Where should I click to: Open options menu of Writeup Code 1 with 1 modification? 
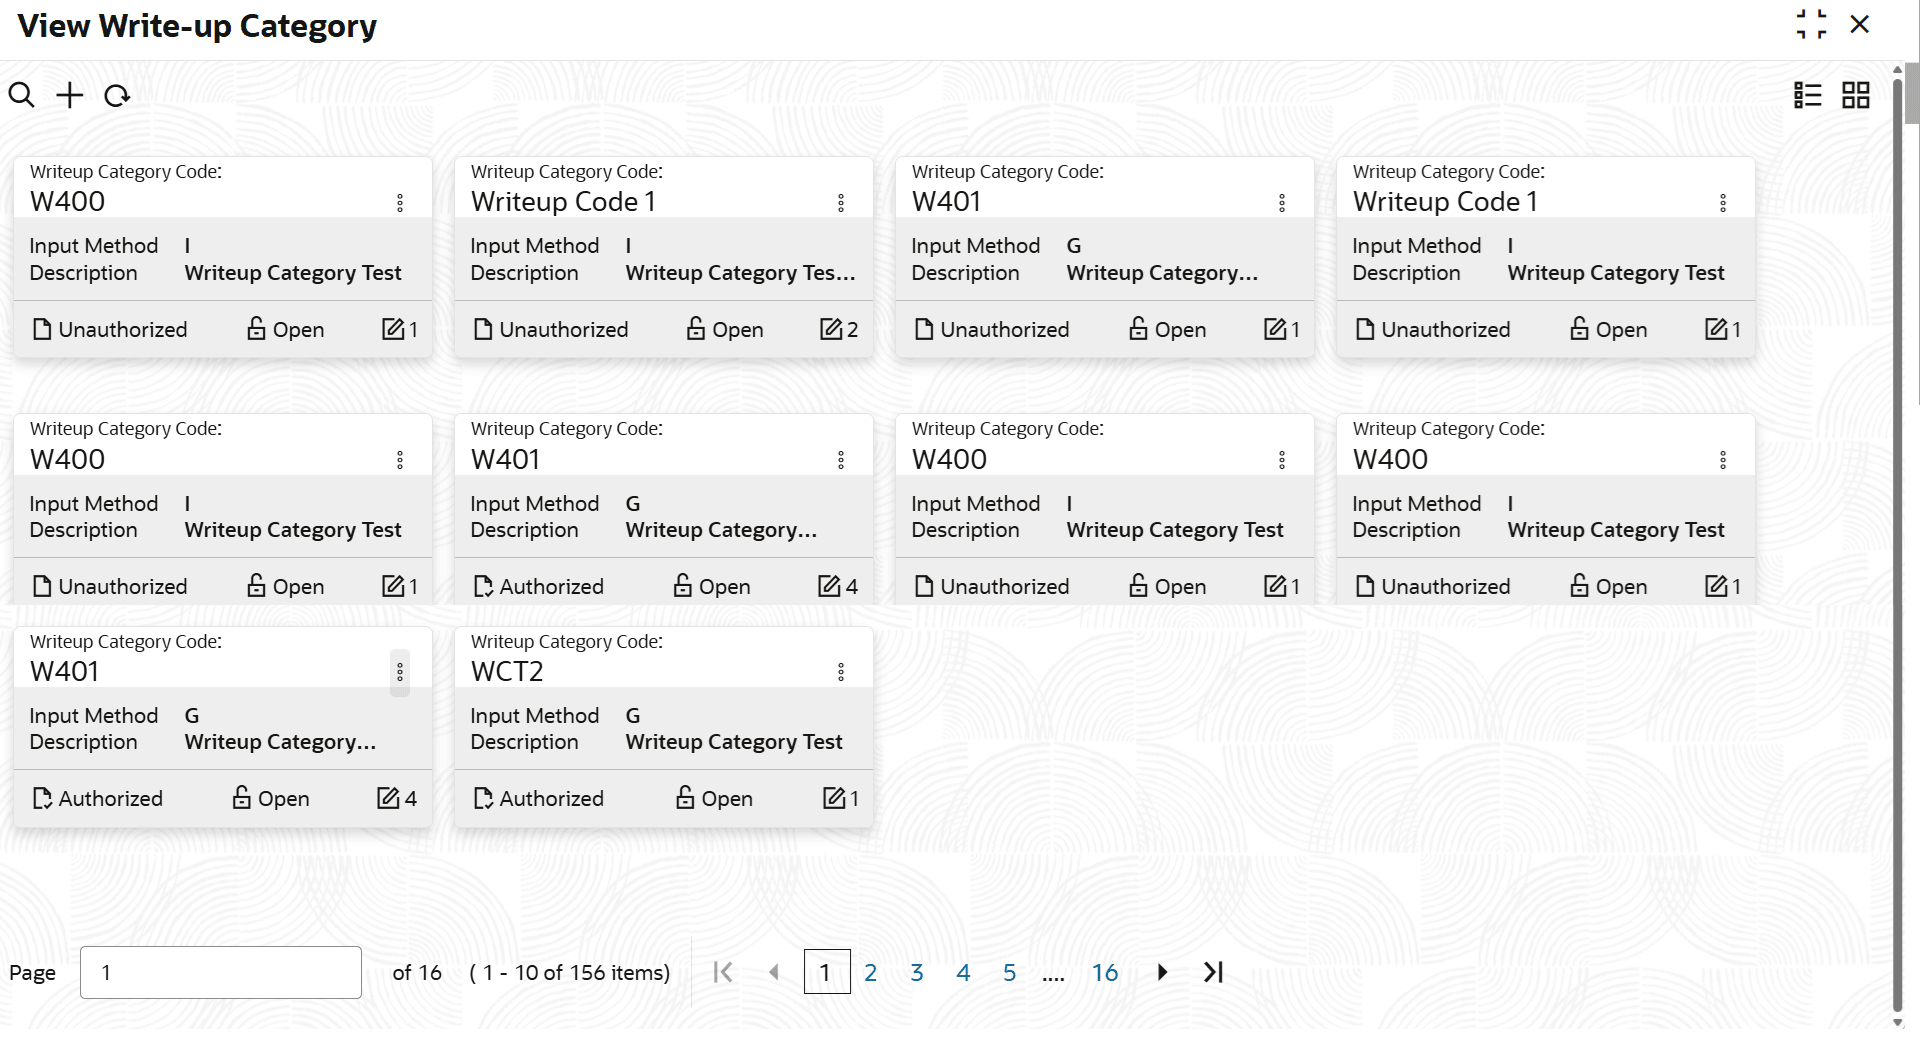click(1723, 203)
